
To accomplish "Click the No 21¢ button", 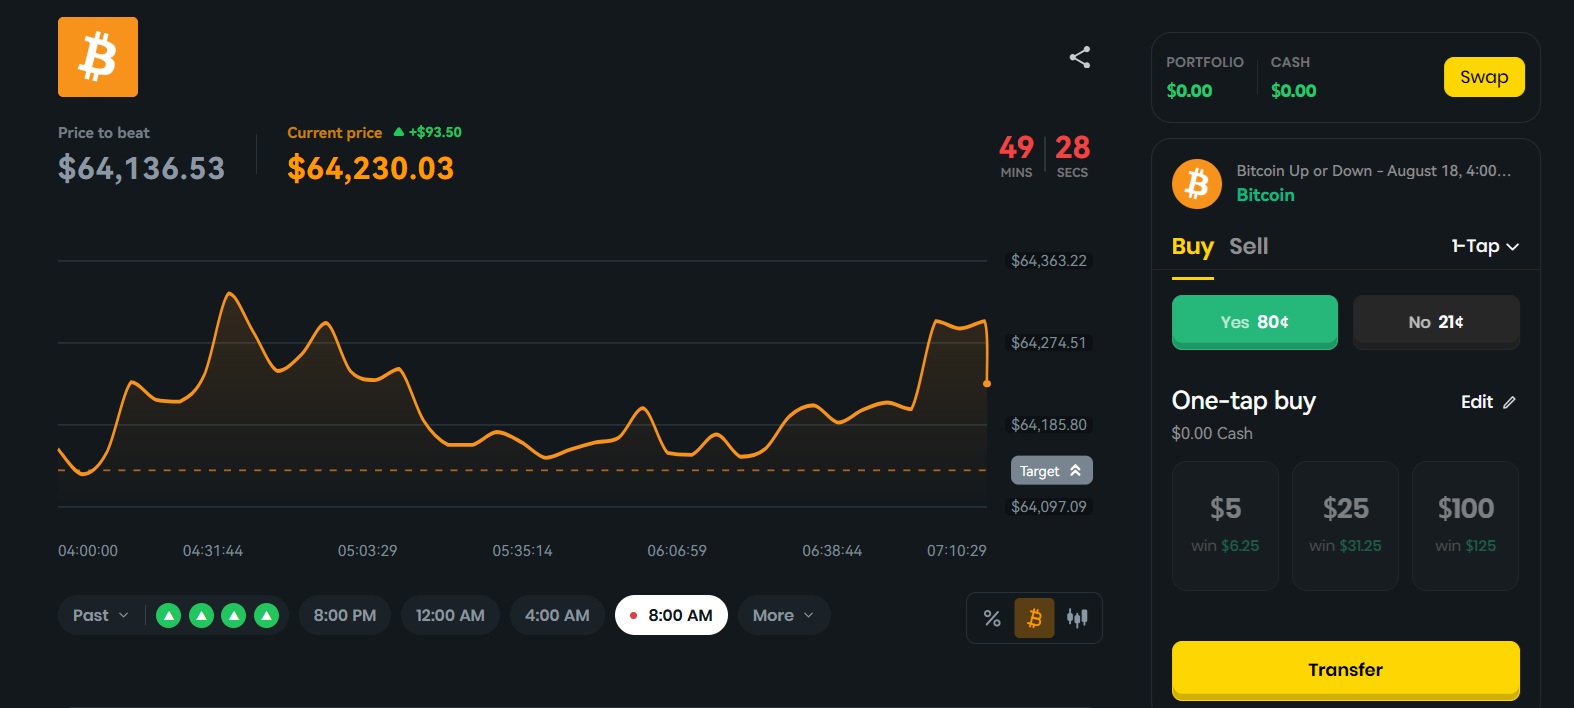I will (1436, 322).
